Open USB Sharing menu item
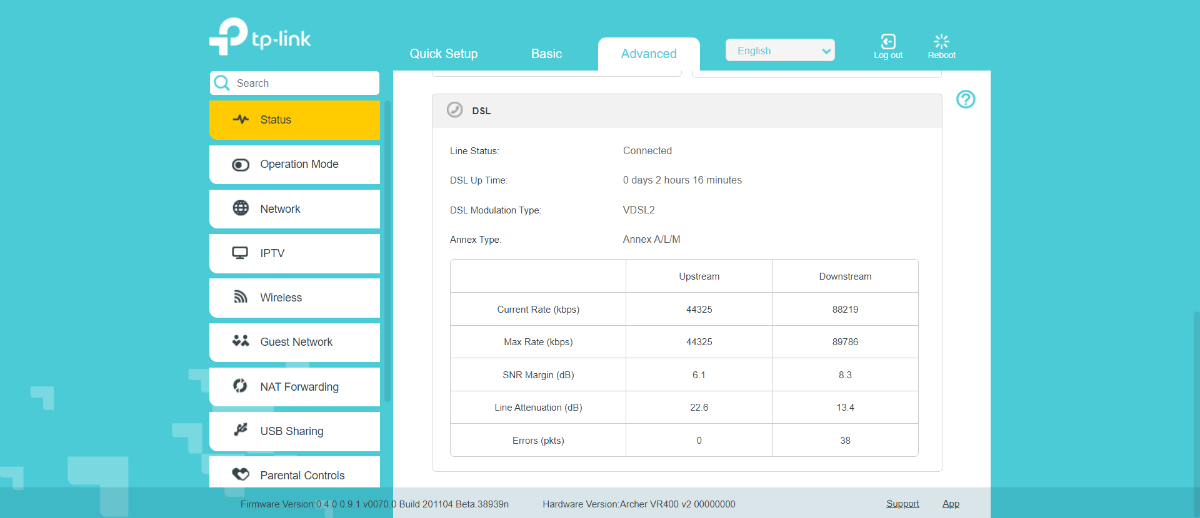 pos(291,431)
